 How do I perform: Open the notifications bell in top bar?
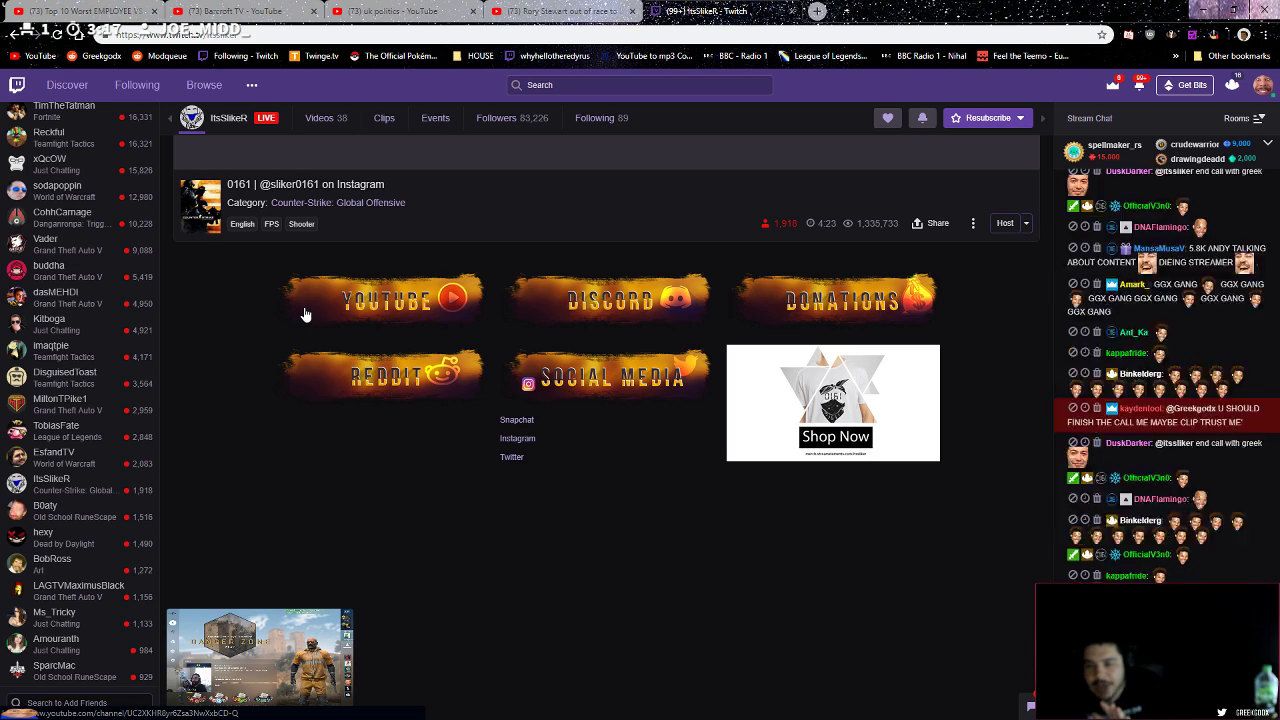(x=1139, y=85)
